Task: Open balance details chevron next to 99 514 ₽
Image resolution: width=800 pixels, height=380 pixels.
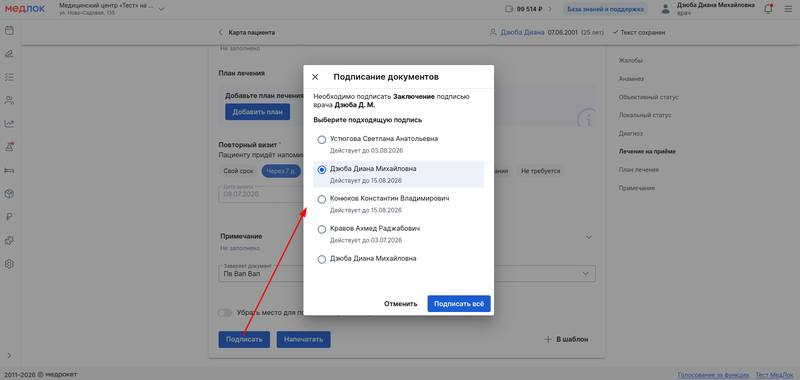Action: [x=550, y=9]
